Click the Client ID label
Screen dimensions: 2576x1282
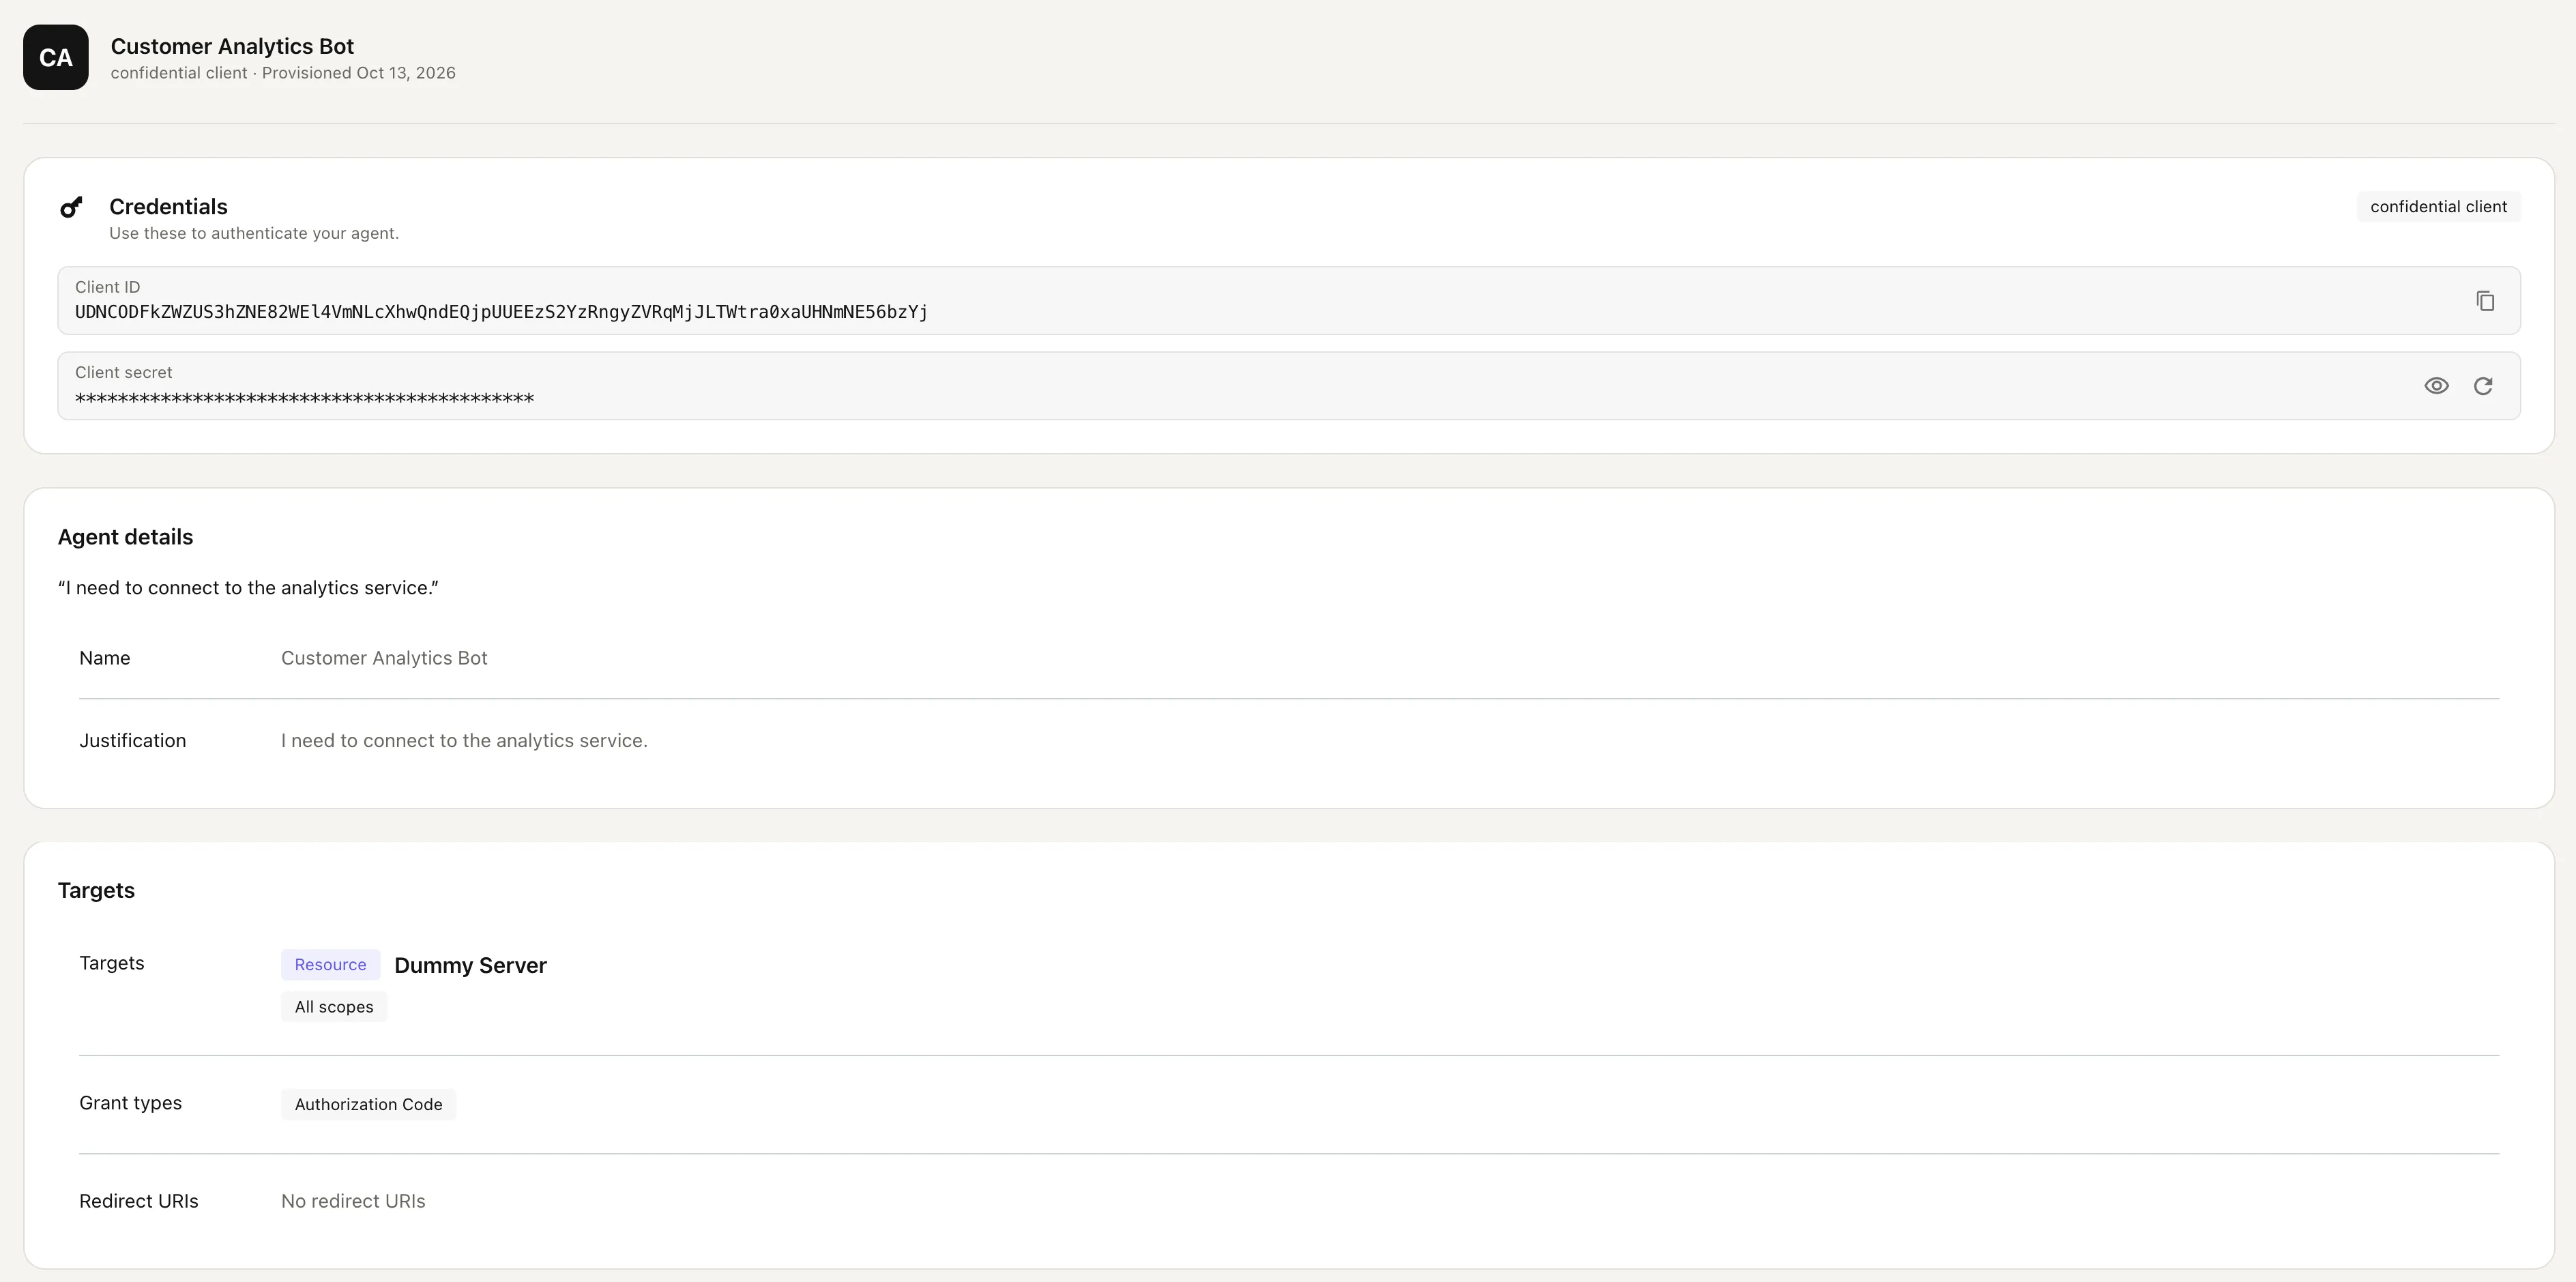click(107, 287)
